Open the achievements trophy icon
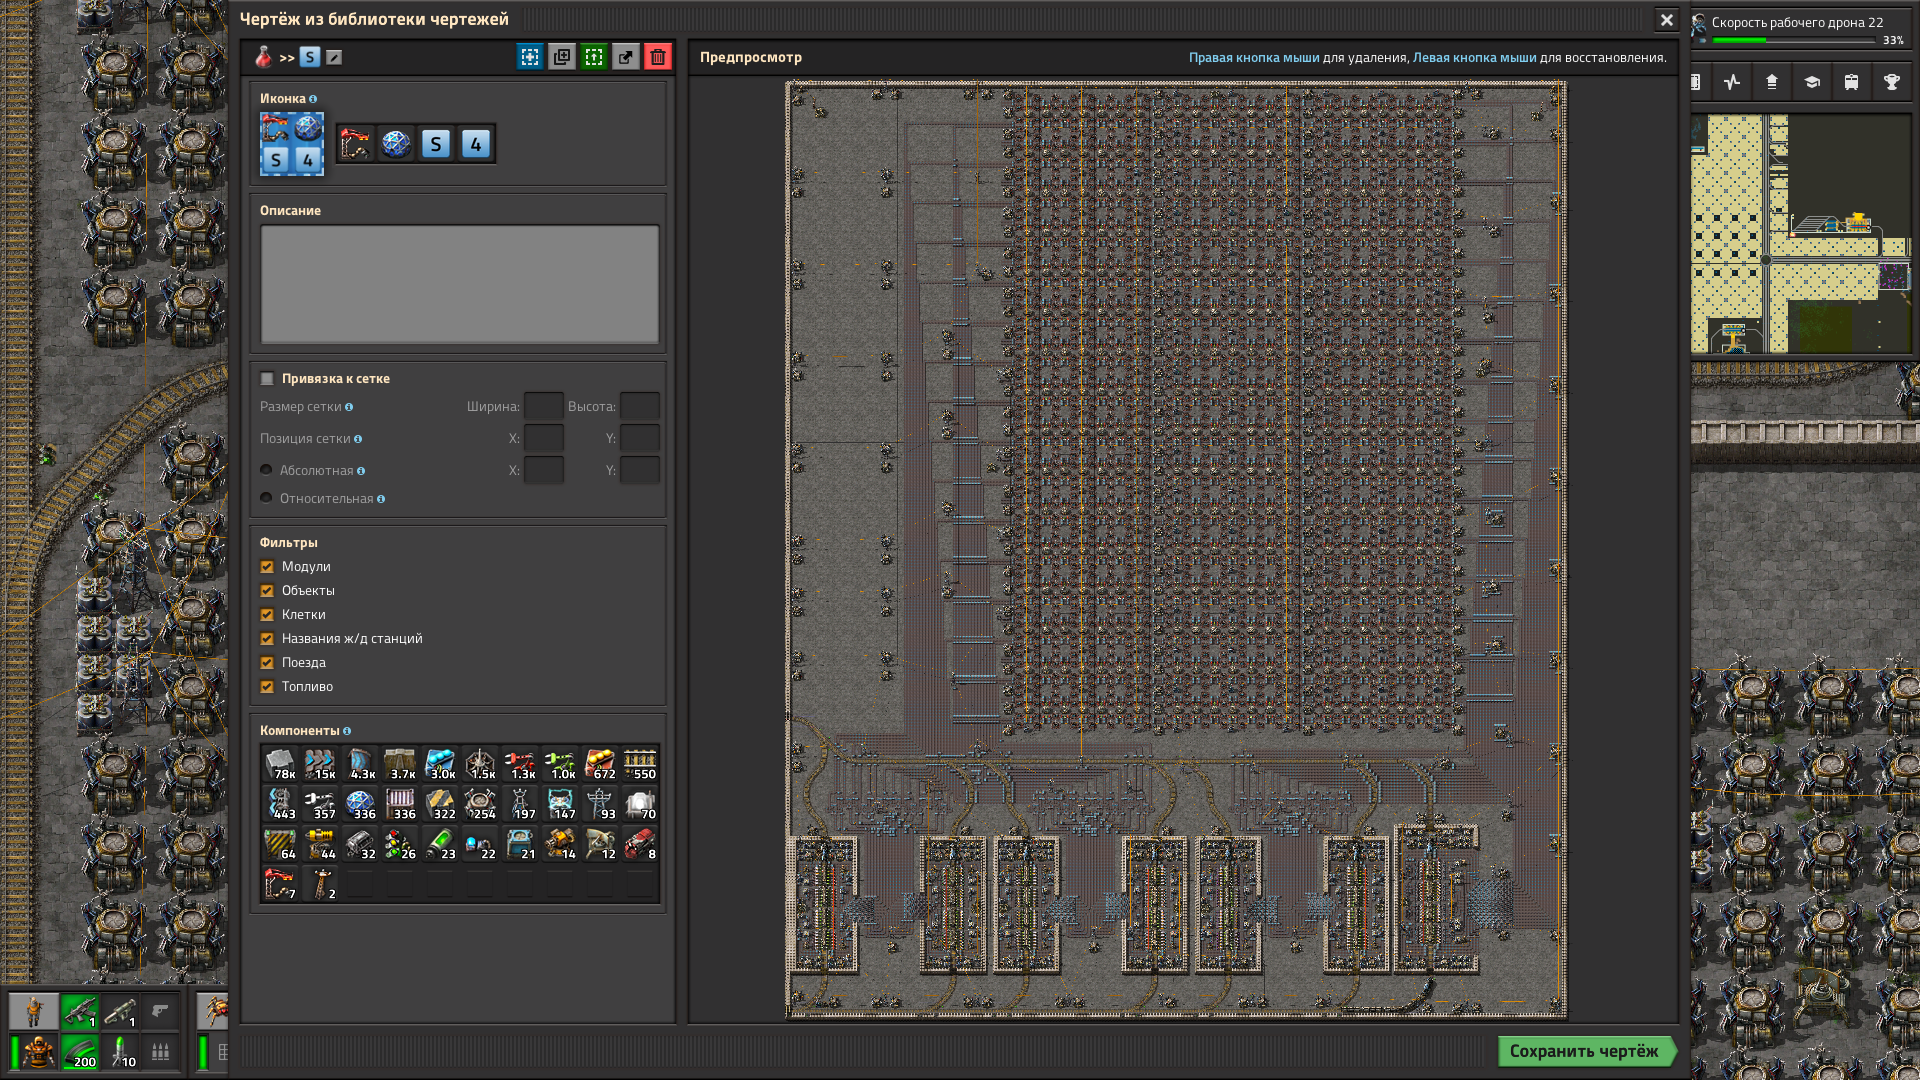The width and height of the screenshot is (1920, 1080). 1892,82
